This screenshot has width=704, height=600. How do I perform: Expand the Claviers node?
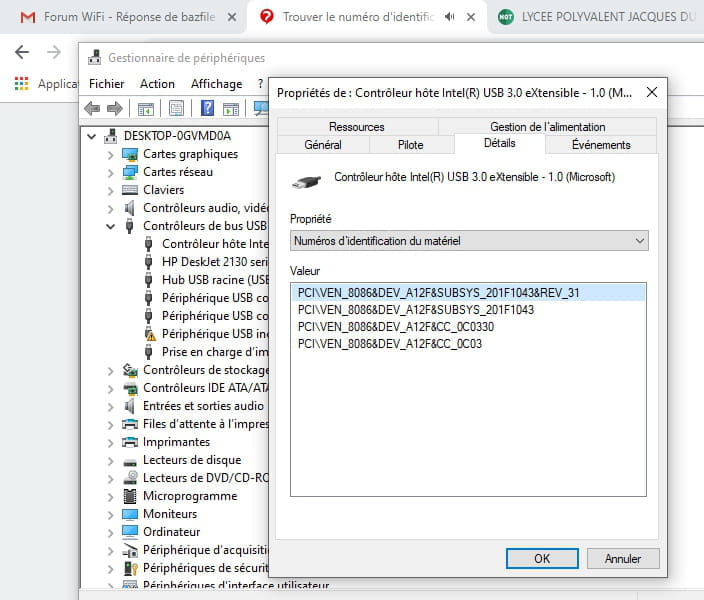pyautogui.click(x=110, y=191)
